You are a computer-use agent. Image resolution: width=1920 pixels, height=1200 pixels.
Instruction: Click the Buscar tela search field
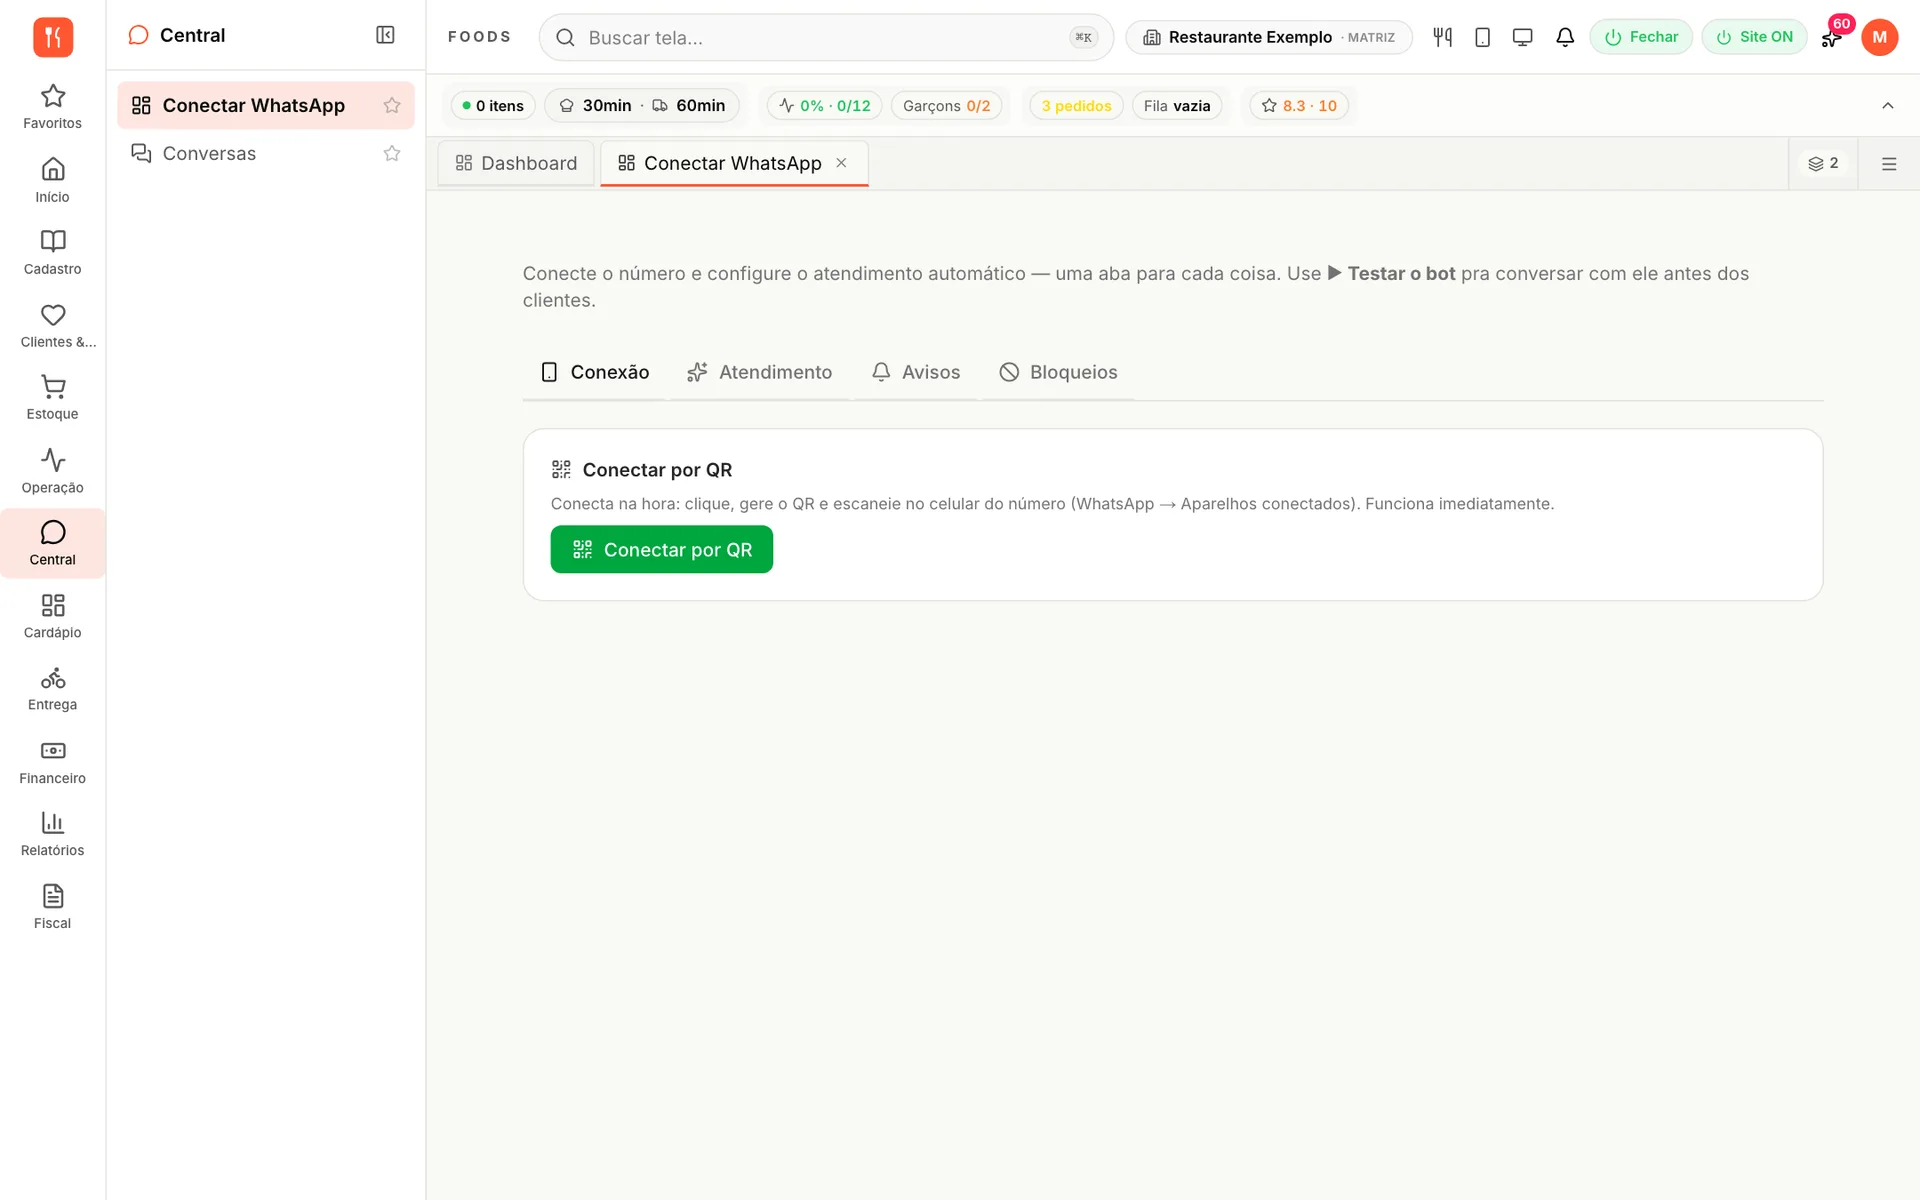[x=826, y=37]
